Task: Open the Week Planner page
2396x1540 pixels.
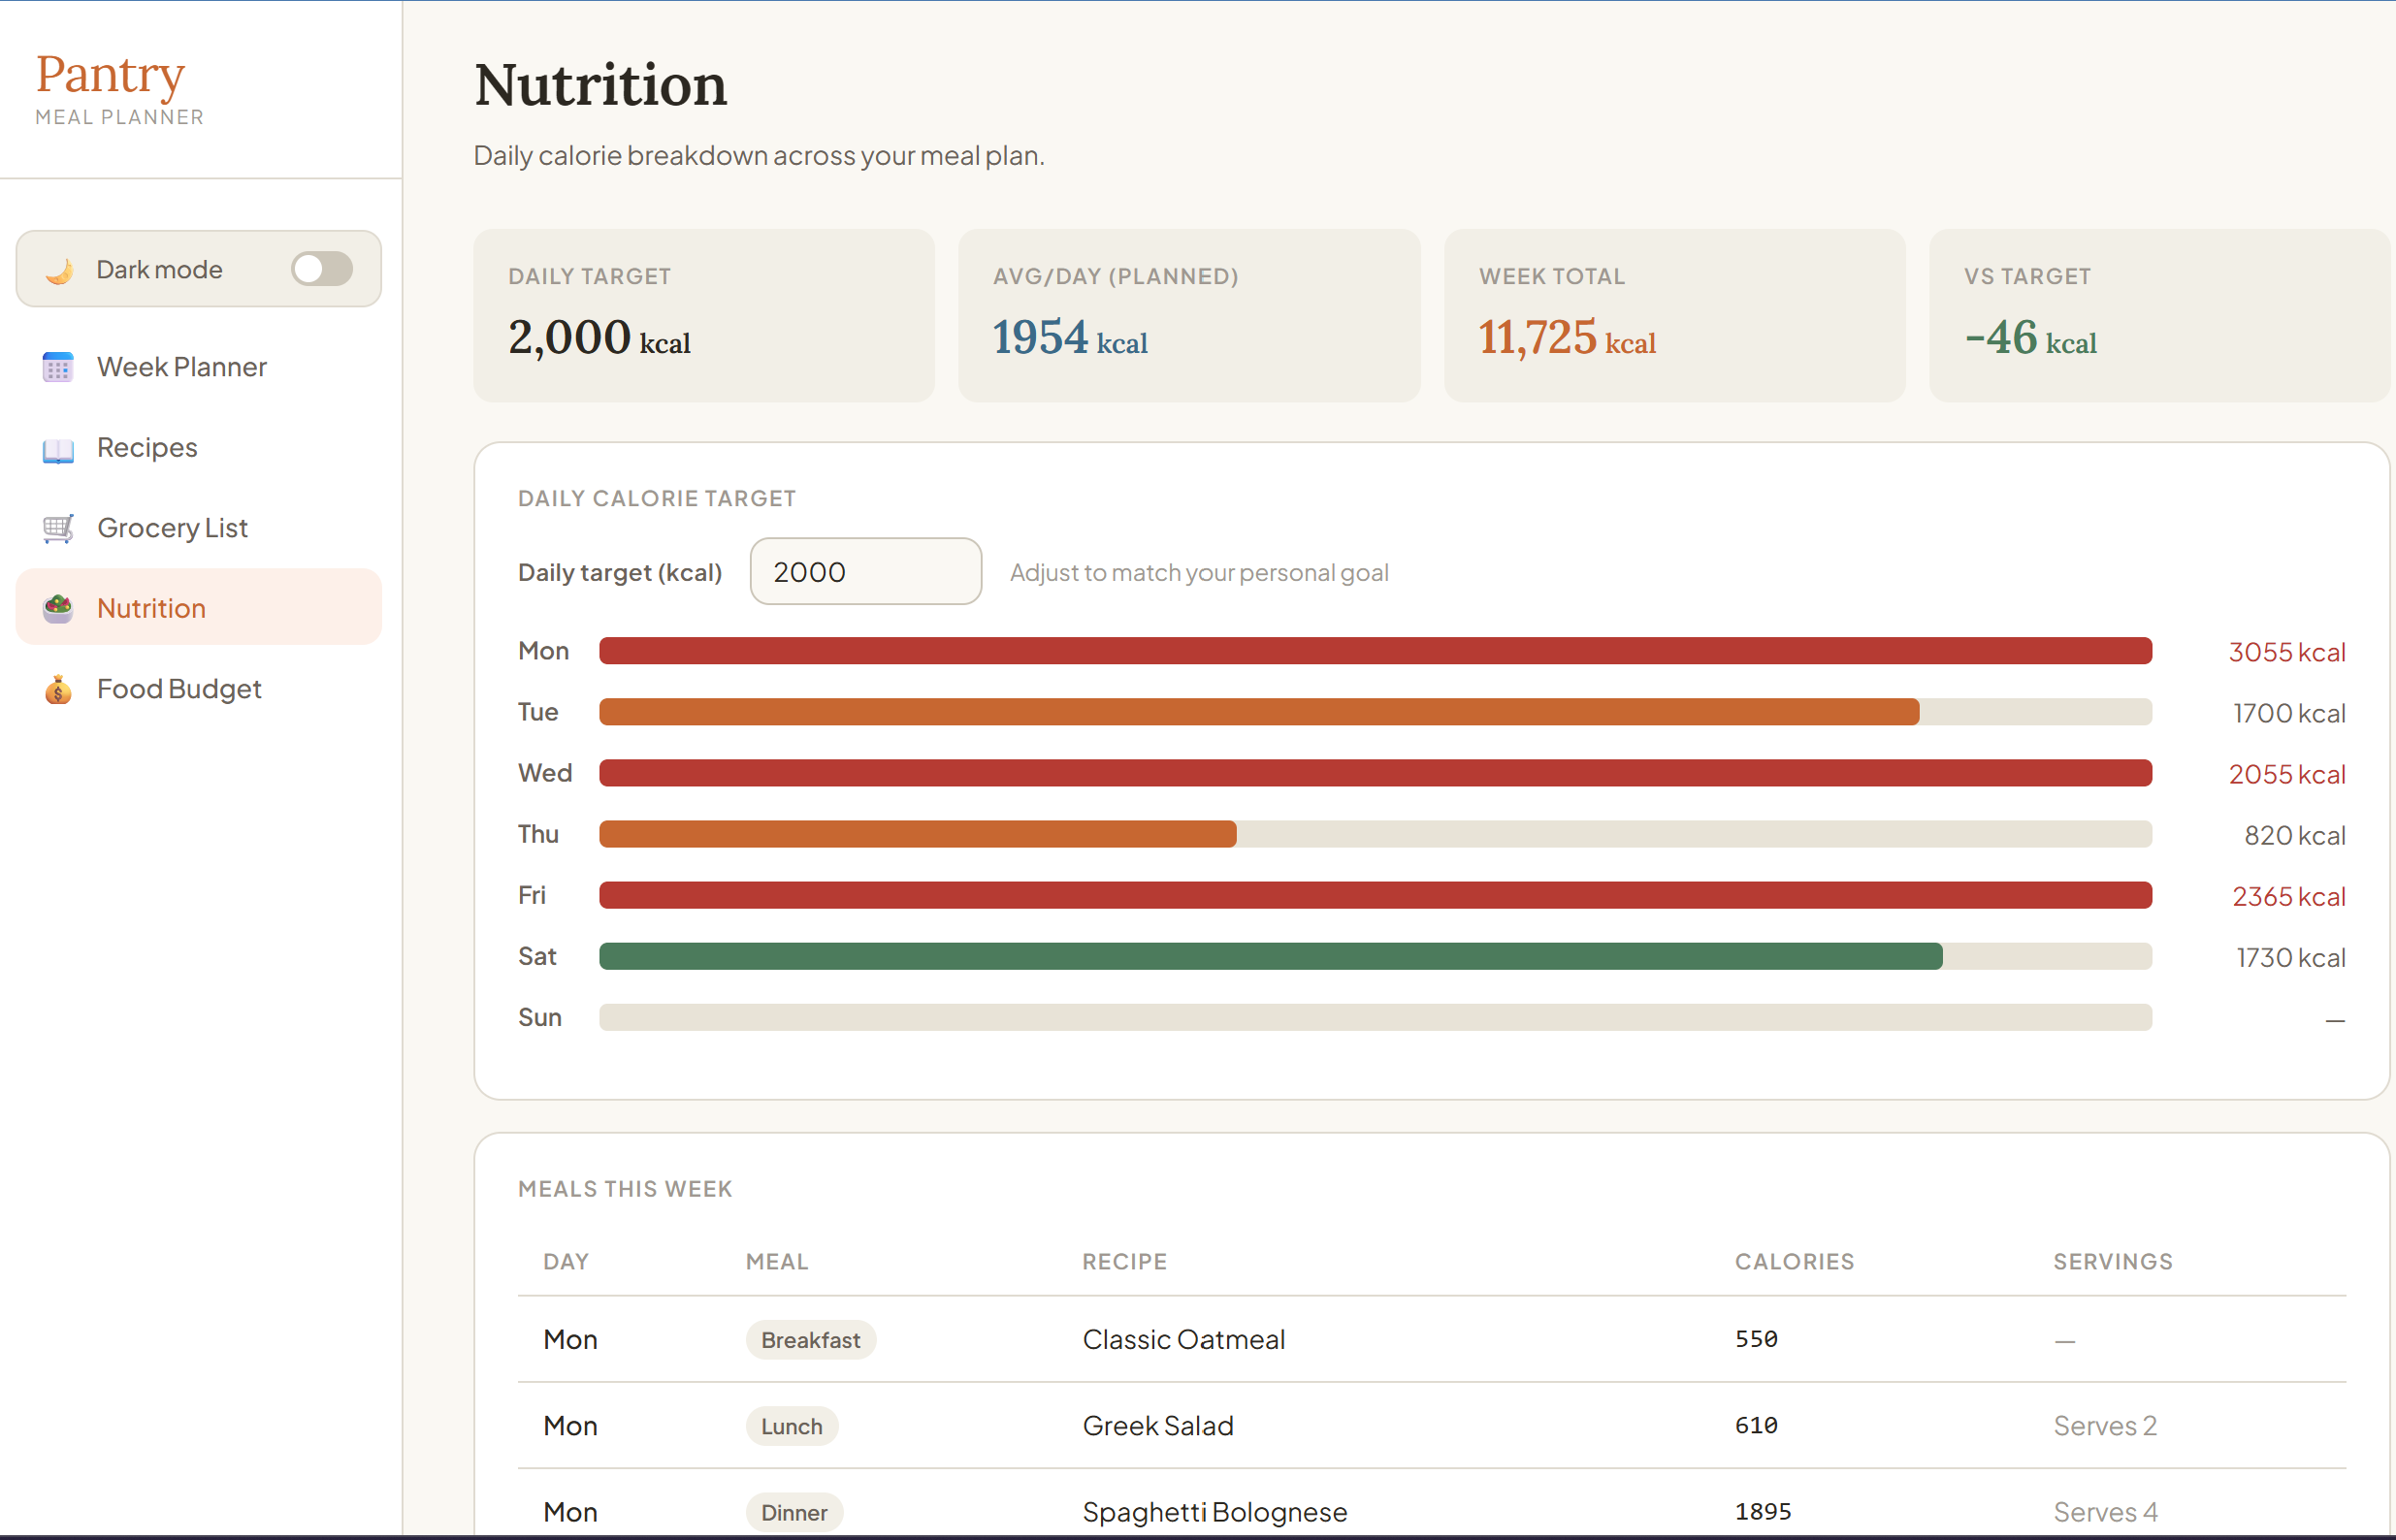Action: (x=181, y=367)
